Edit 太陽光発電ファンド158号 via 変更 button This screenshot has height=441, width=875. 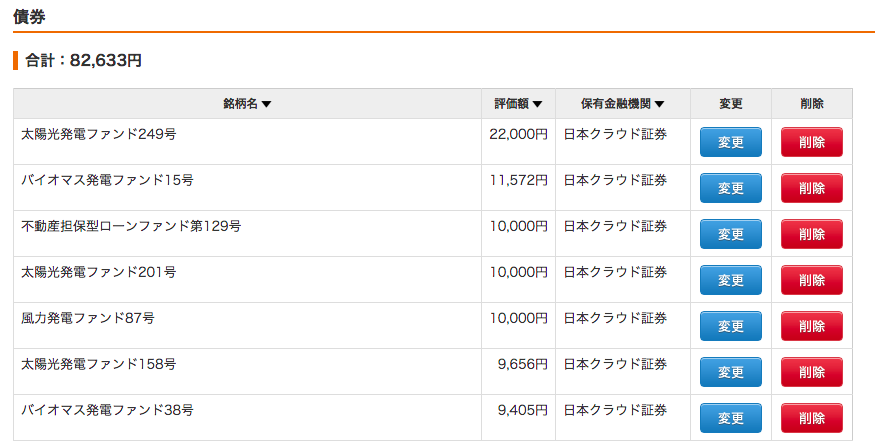[x=730, y=372]
